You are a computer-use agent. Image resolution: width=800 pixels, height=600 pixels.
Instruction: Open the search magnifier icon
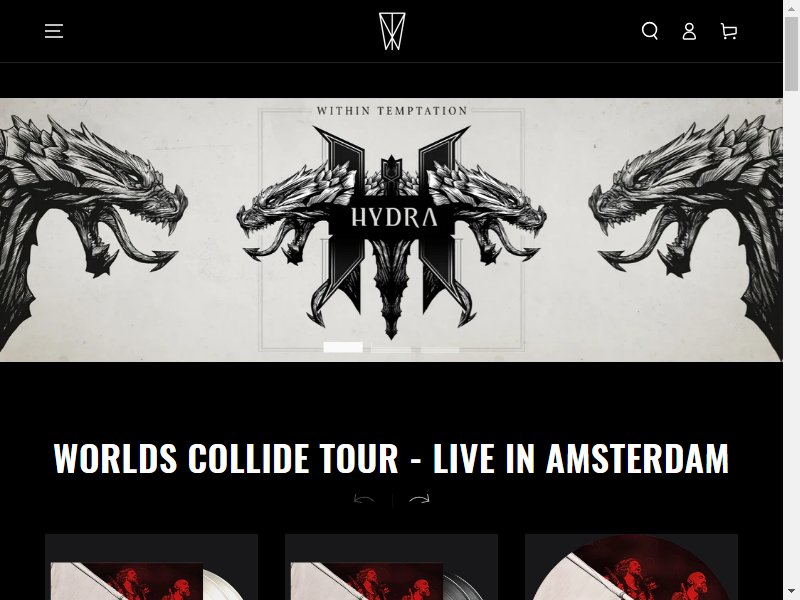pyautogui.click(x=649, y=31)
